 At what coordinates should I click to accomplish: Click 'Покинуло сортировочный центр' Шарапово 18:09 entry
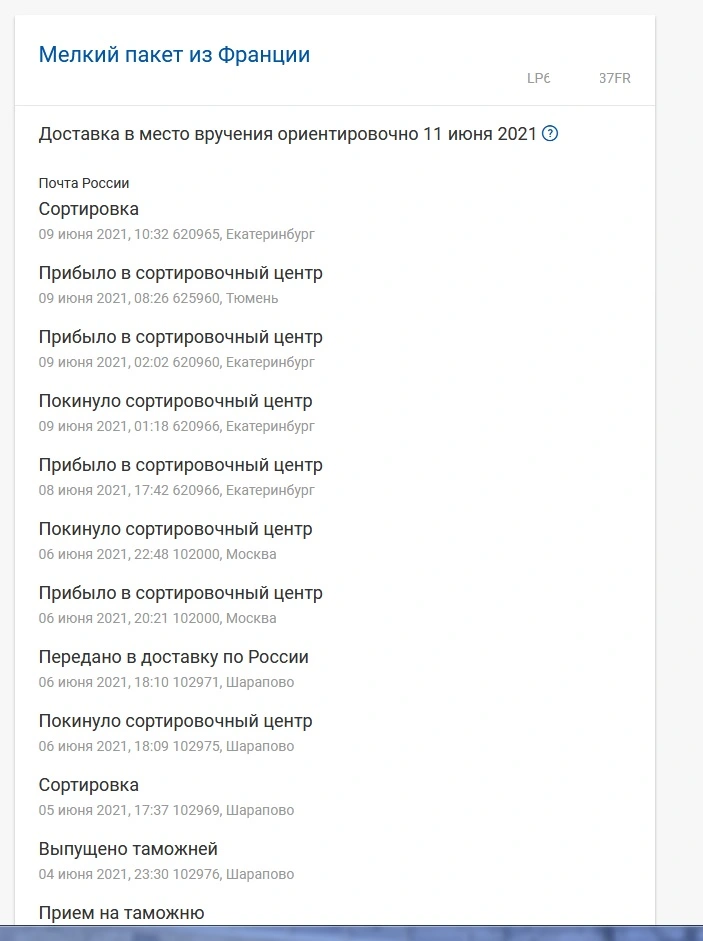point(175,721)
